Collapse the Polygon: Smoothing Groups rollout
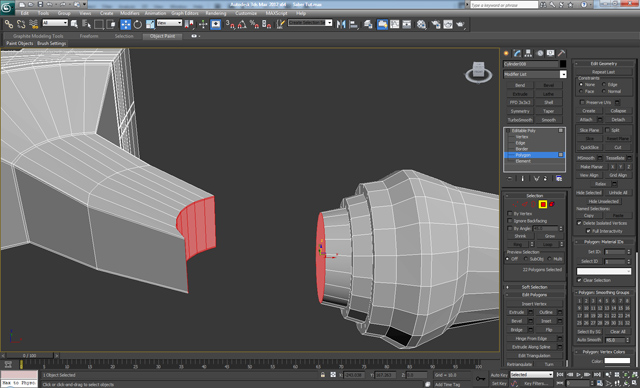The image size is (640, 388). coord(603,293)
